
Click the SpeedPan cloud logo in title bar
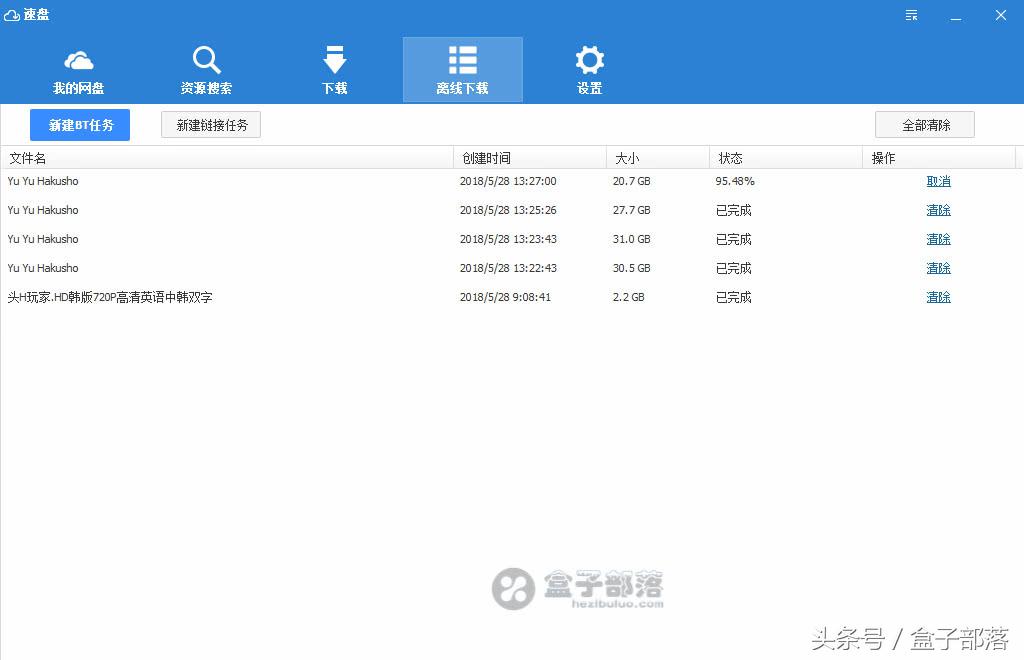coord(12,14)
